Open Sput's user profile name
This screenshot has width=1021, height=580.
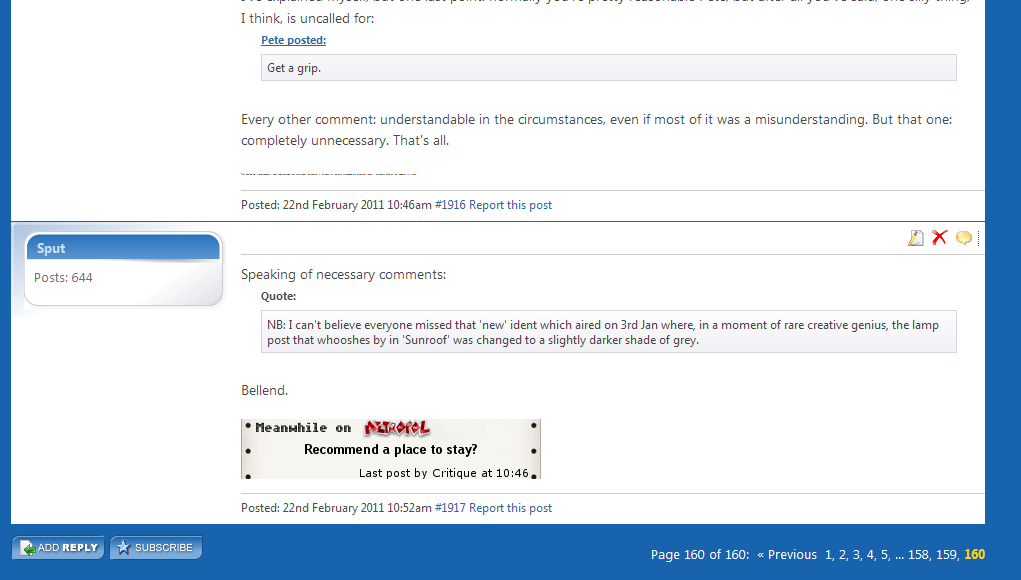click(x=51, y=248)
